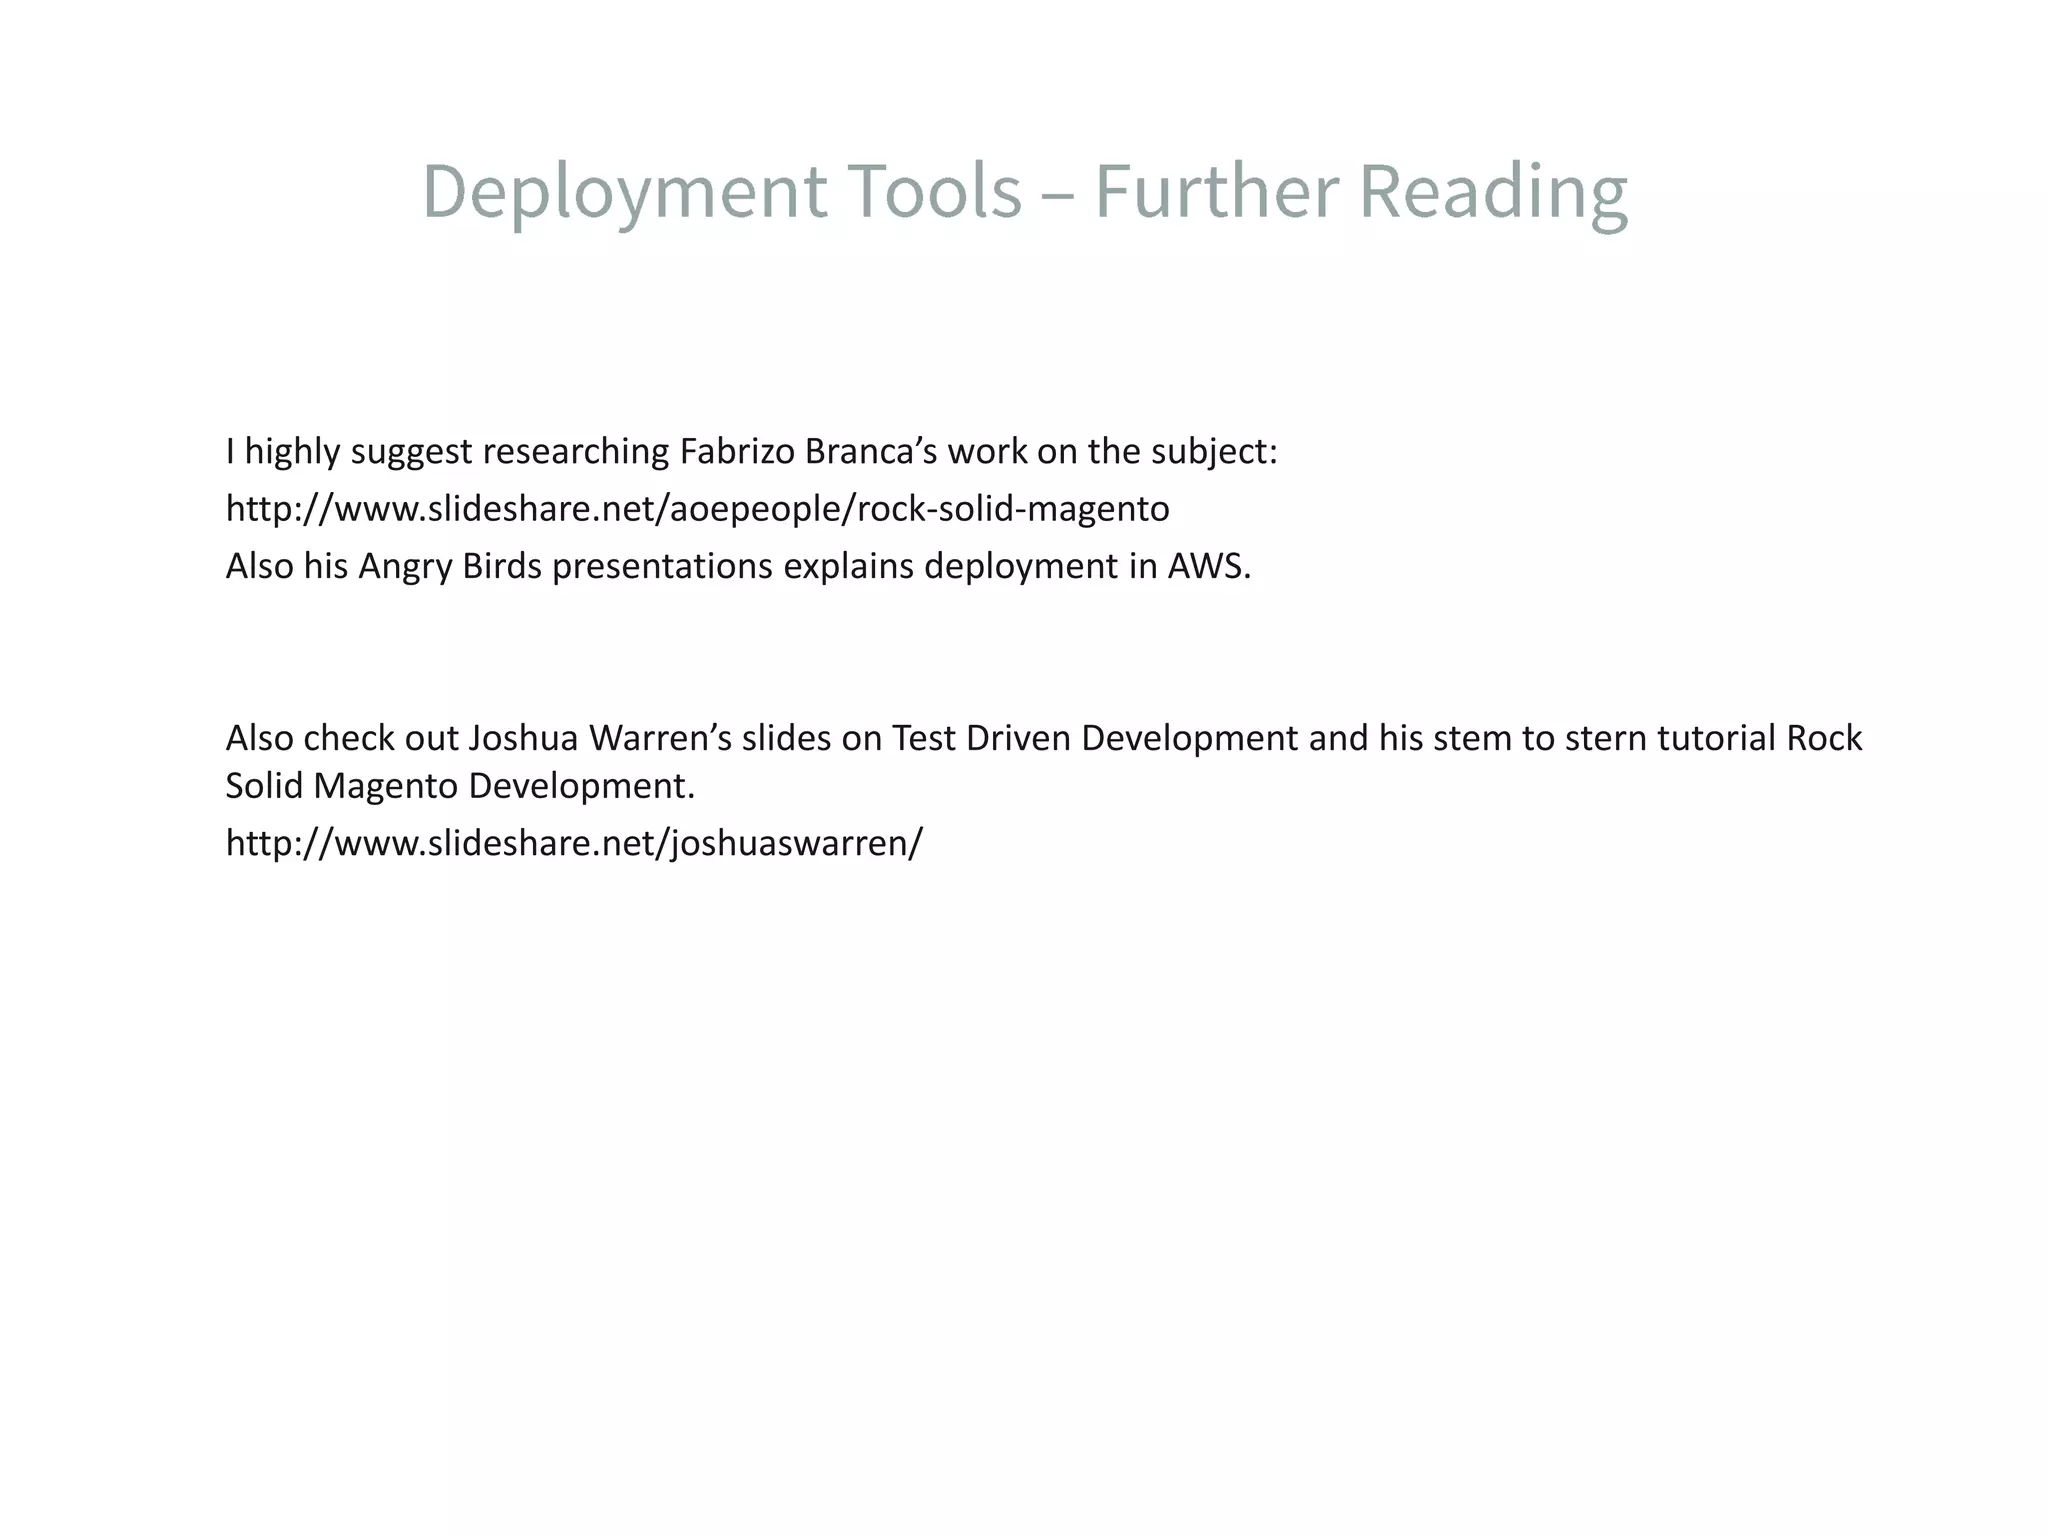Open the rock-solid-magento slideshare link
2048x1536 pixels.
(697, 509)
